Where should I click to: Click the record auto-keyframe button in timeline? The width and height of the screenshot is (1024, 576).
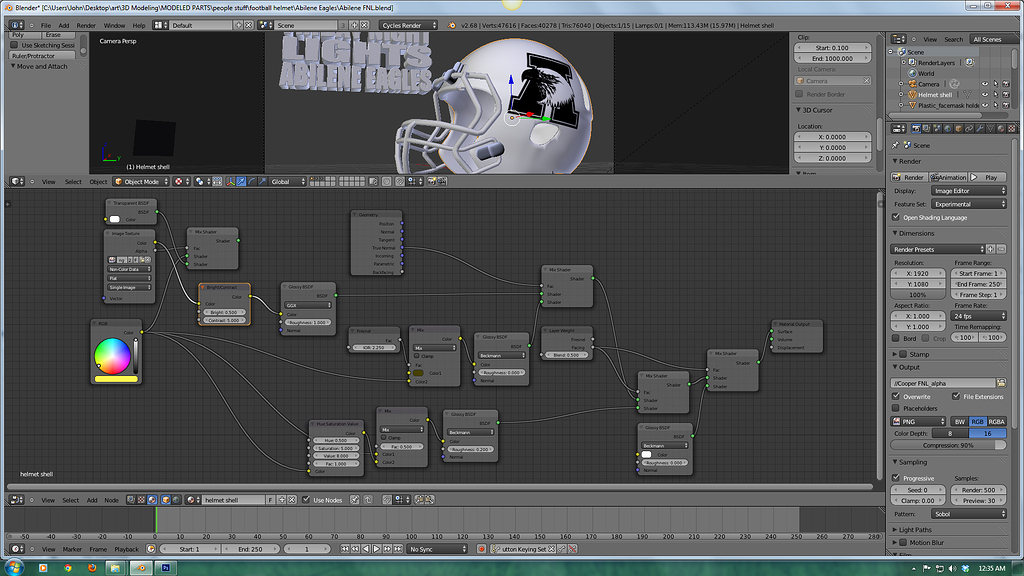pyautogui.click(x=482, y=549)
